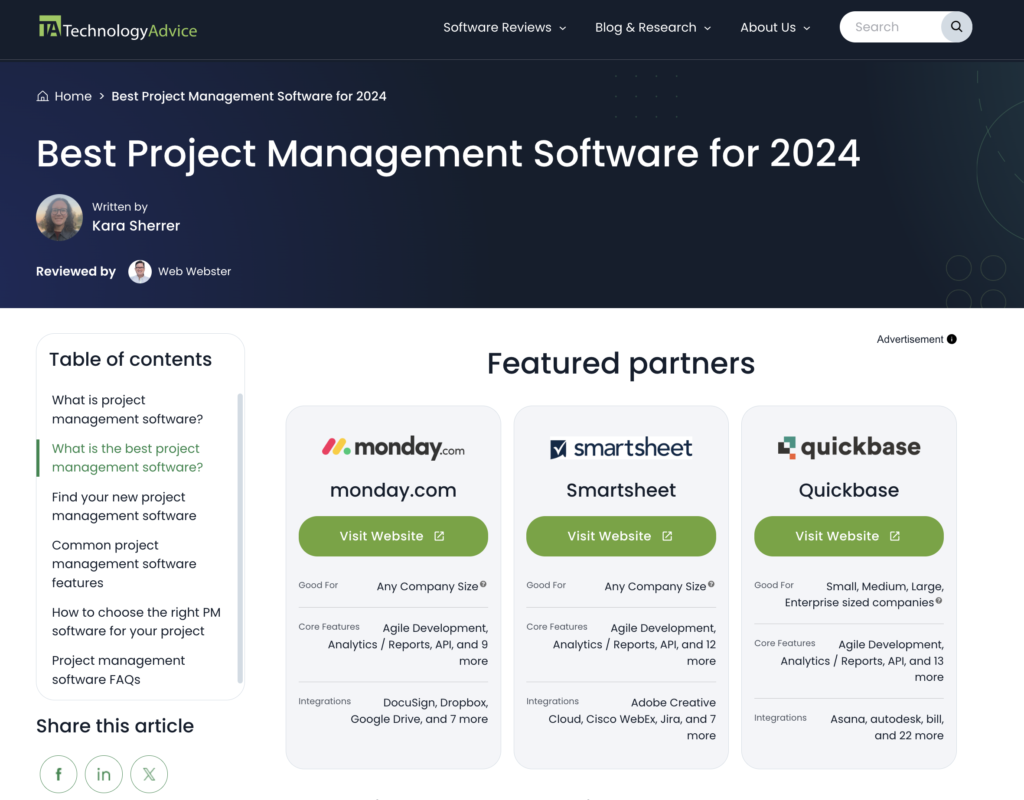Click the Quickbase logo
1024x800 pixels.
(x=849, y=447)
